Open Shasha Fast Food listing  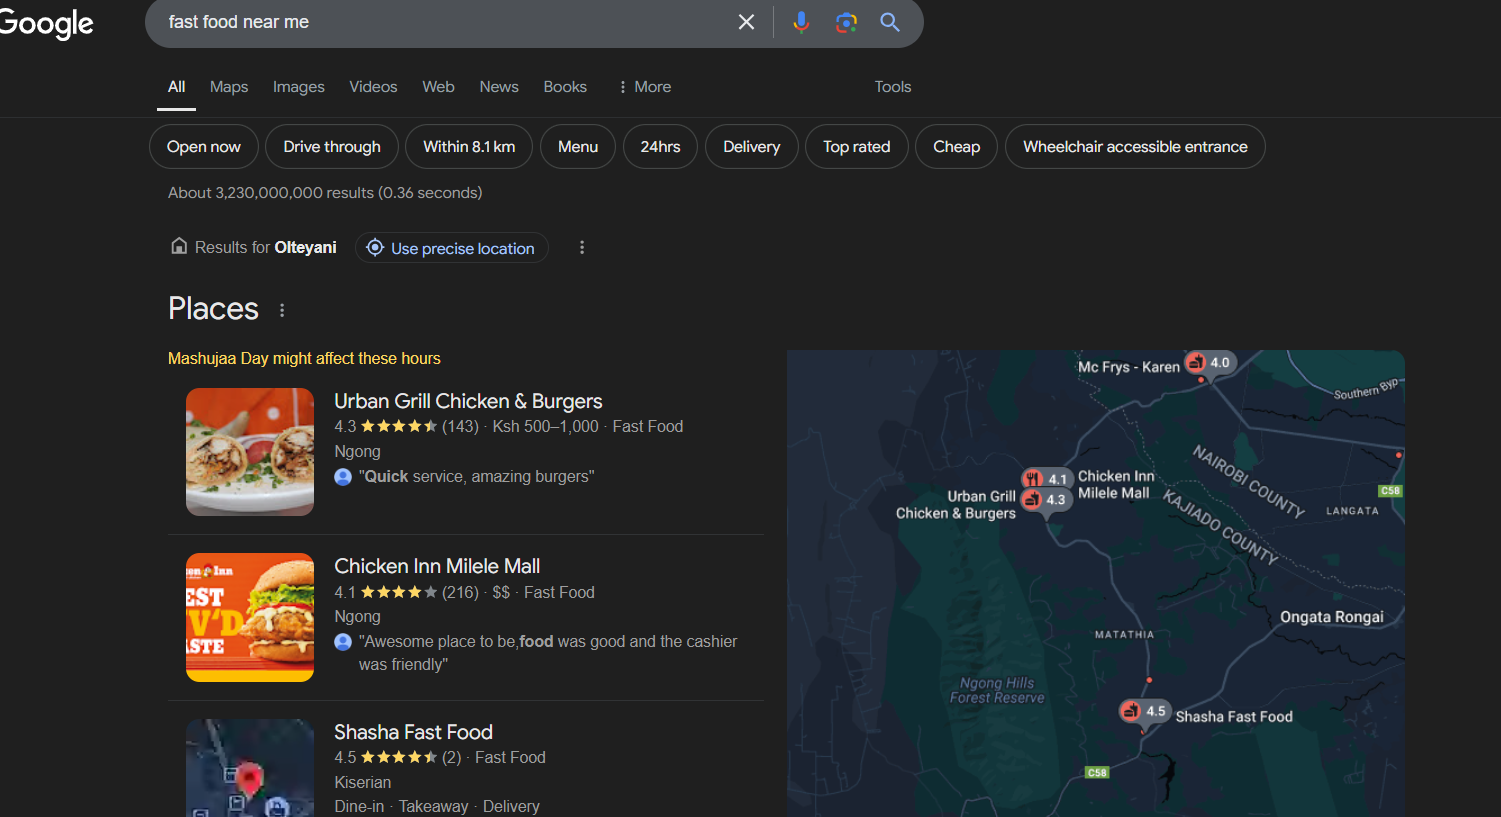(413, 732)
